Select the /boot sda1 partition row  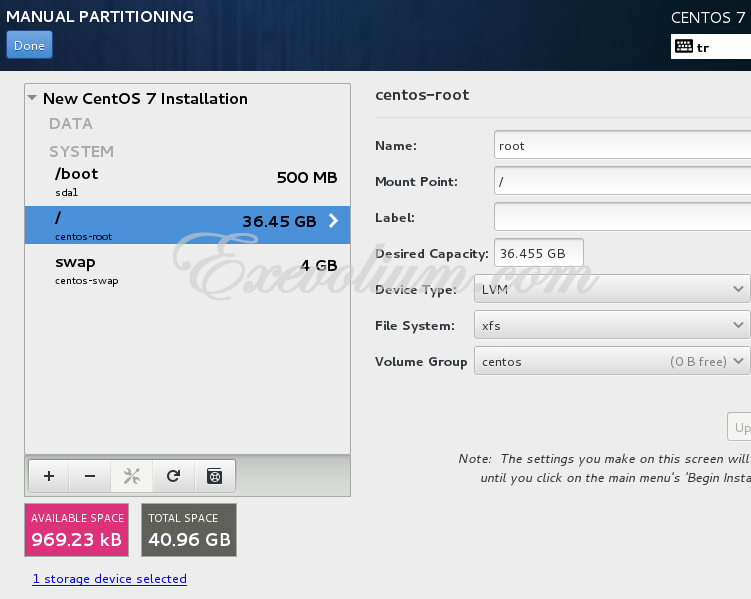pos(187,182)
